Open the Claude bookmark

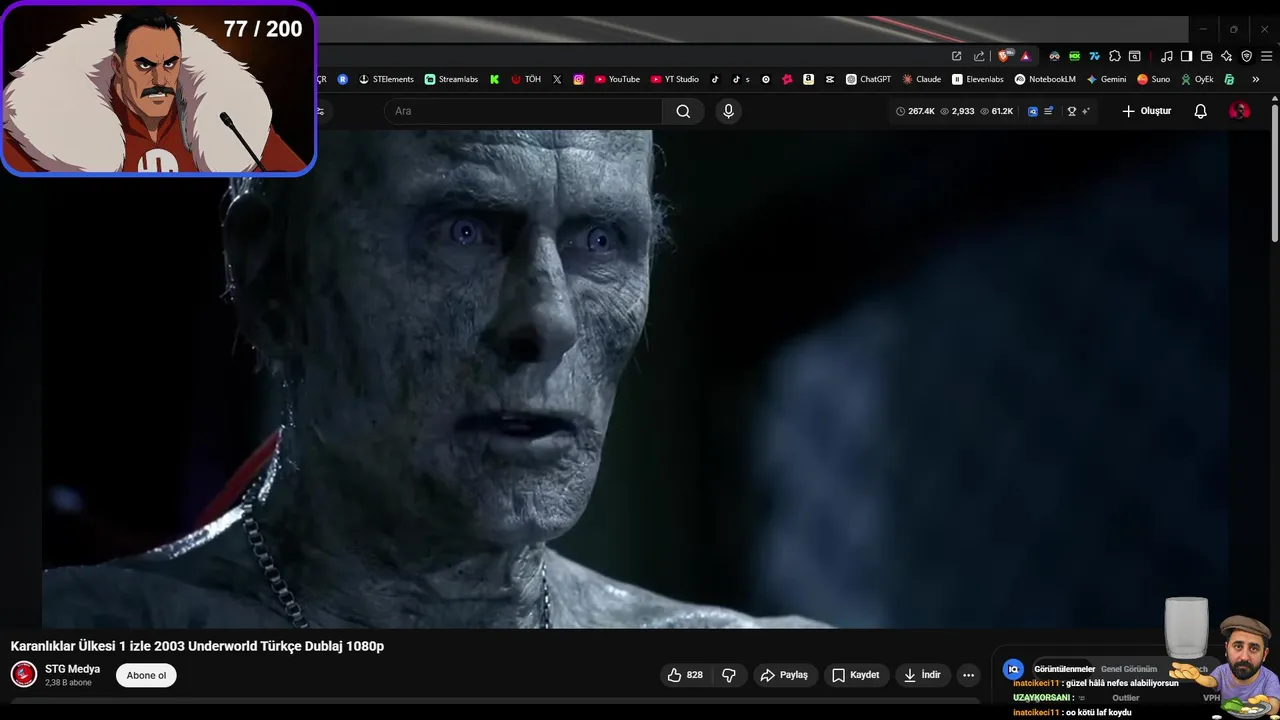(x=921, y=79)
